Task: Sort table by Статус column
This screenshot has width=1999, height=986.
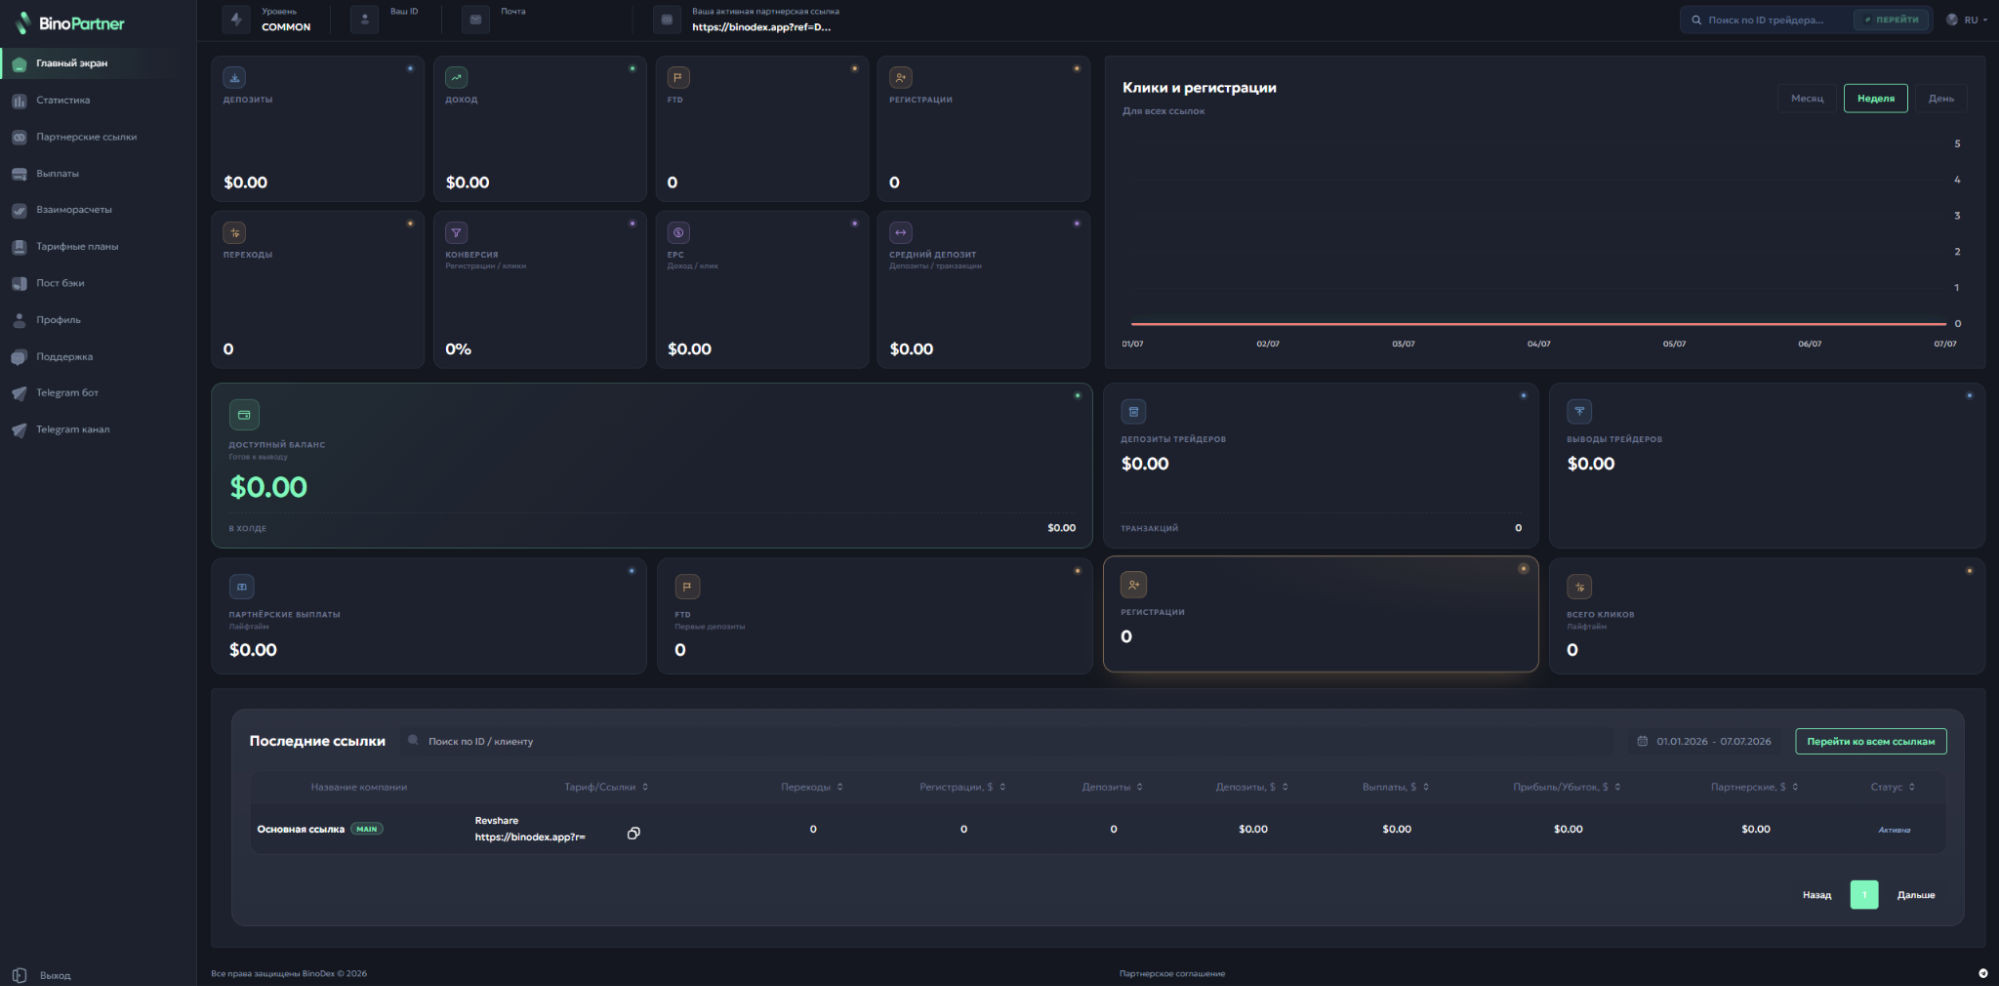Action: click(x=1892, y=787)
